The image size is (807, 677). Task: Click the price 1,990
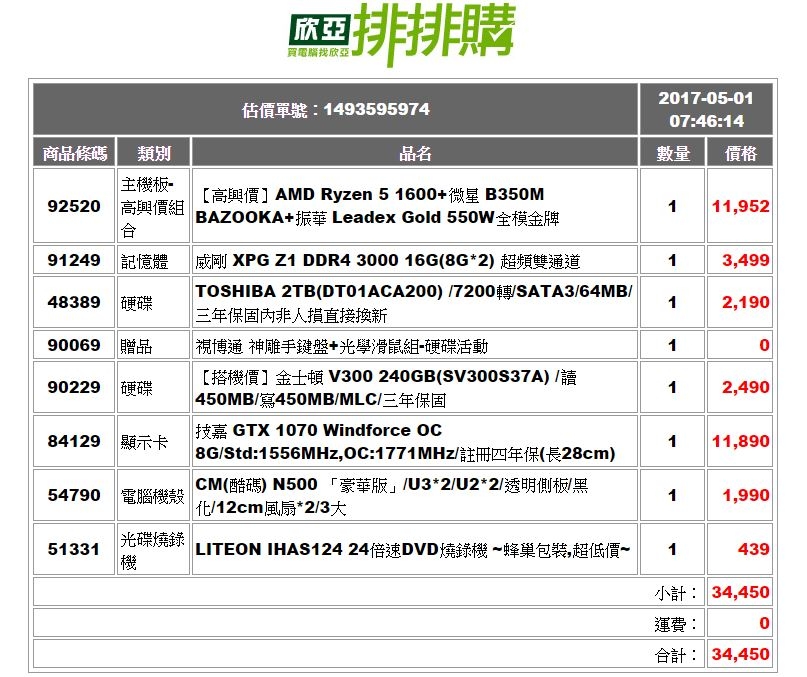click(x=746, y=496)
